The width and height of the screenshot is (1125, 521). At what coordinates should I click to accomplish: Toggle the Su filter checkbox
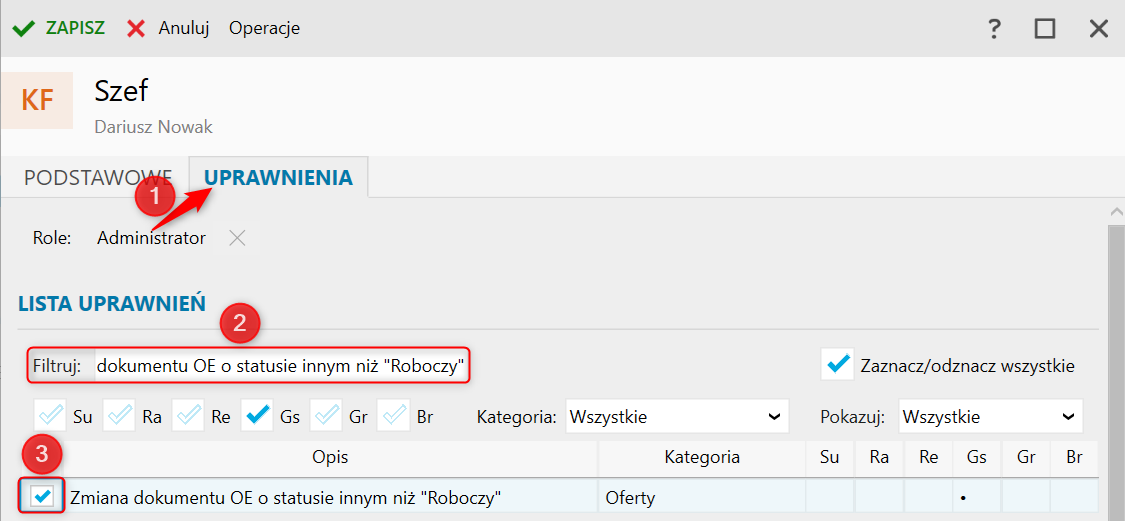pyautogui.click(x=50, y=416)
